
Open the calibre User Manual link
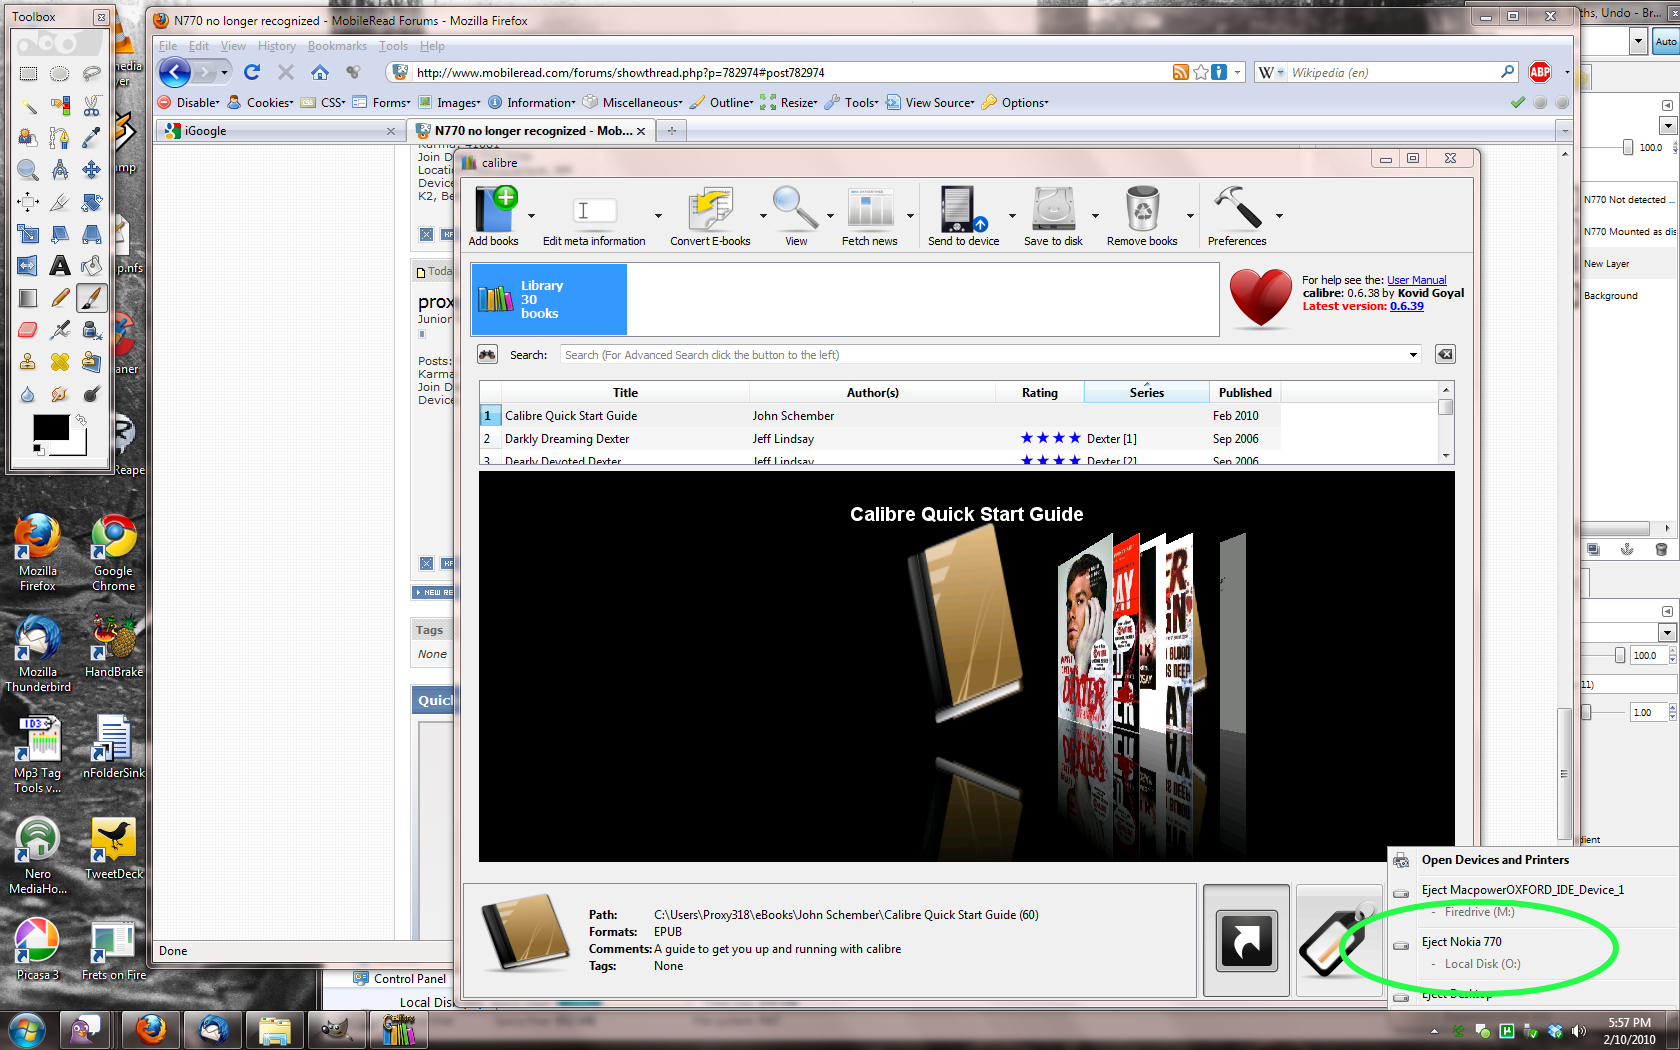[1416, 280]
